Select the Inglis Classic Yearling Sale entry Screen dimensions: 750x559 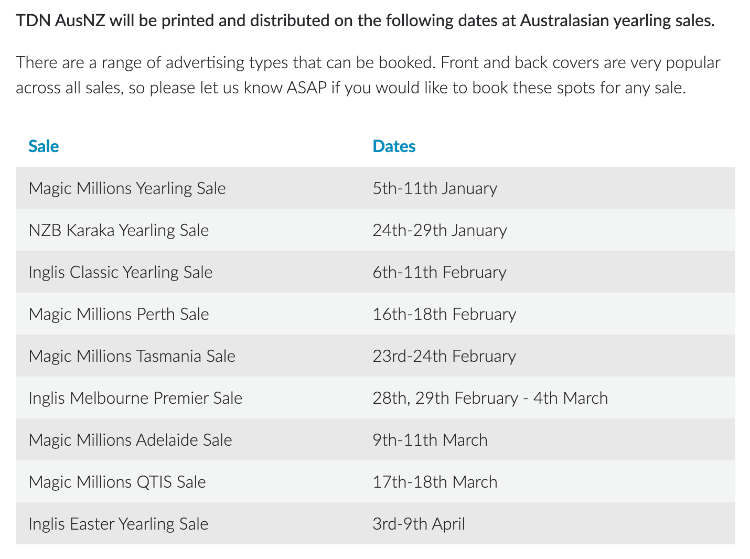pyautogui.click(x=121, y=272)
